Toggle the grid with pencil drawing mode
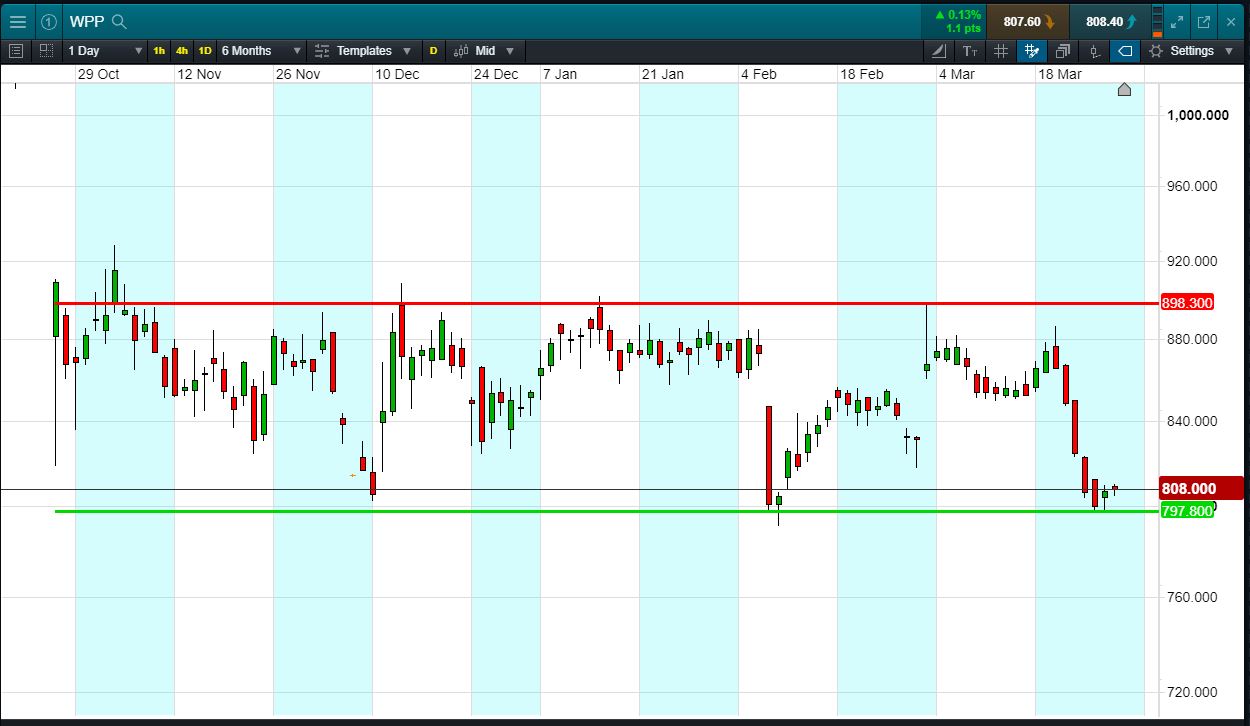This screenshot has height=726, width=1250. 1031,50
